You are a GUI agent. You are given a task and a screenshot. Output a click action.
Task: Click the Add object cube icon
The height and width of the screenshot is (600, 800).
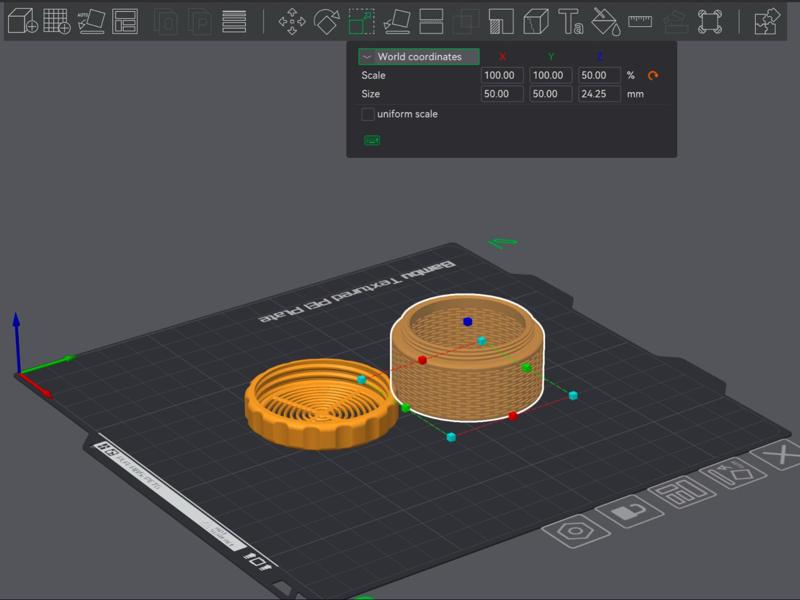tap(22, 20)
